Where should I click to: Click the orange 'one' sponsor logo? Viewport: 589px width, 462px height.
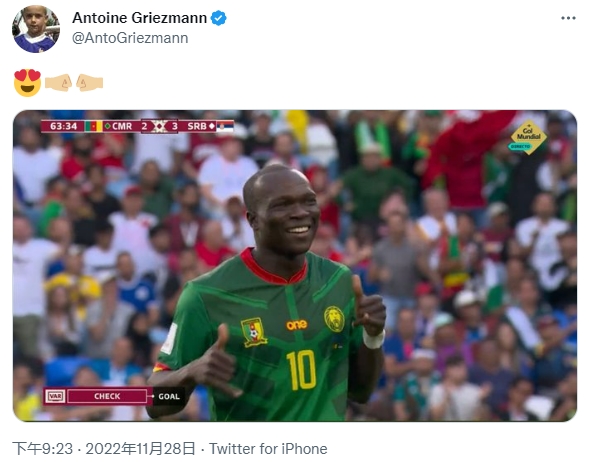pos(297,325)
